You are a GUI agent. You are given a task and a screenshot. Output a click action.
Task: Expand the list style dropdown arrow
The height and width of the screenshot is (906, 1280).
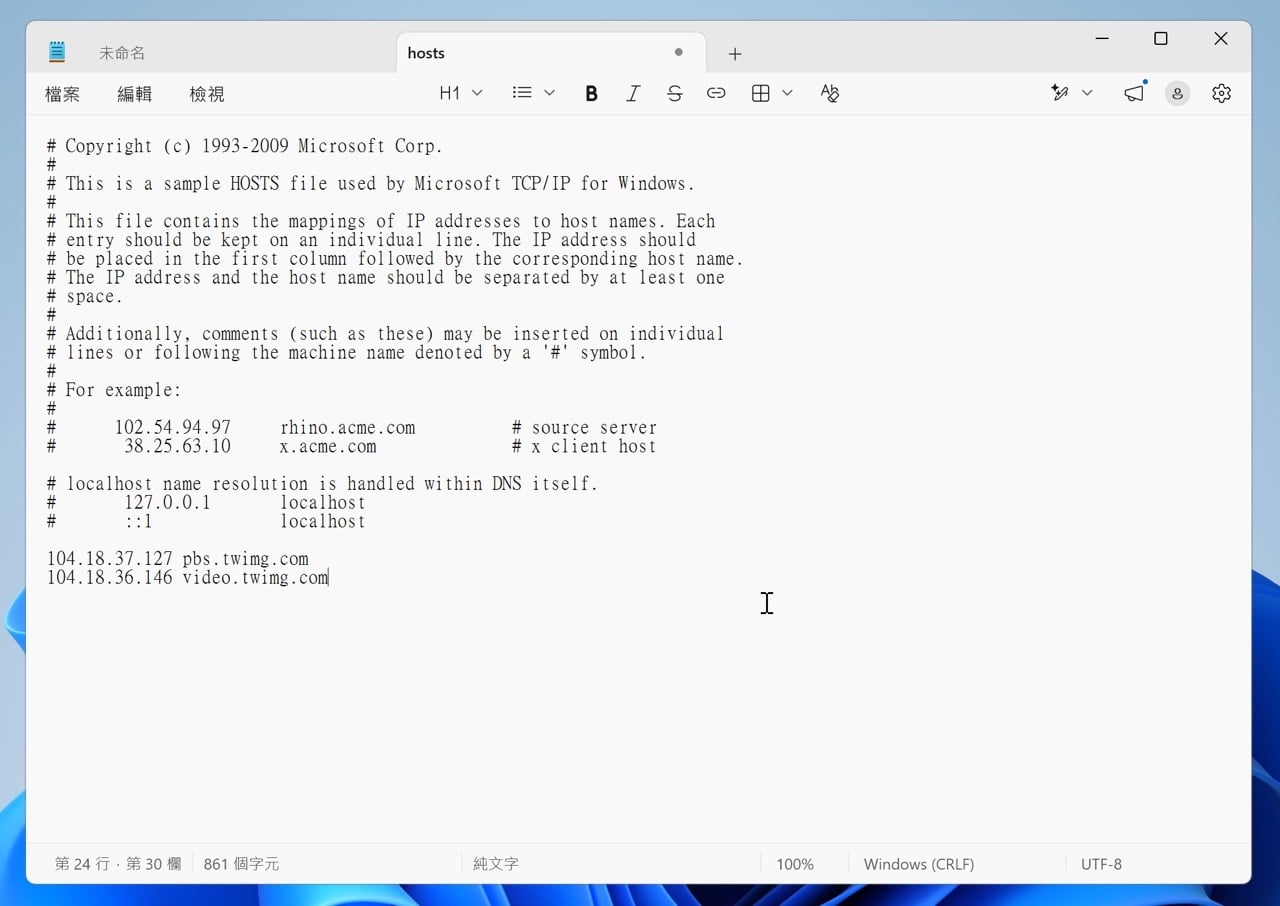549,93
